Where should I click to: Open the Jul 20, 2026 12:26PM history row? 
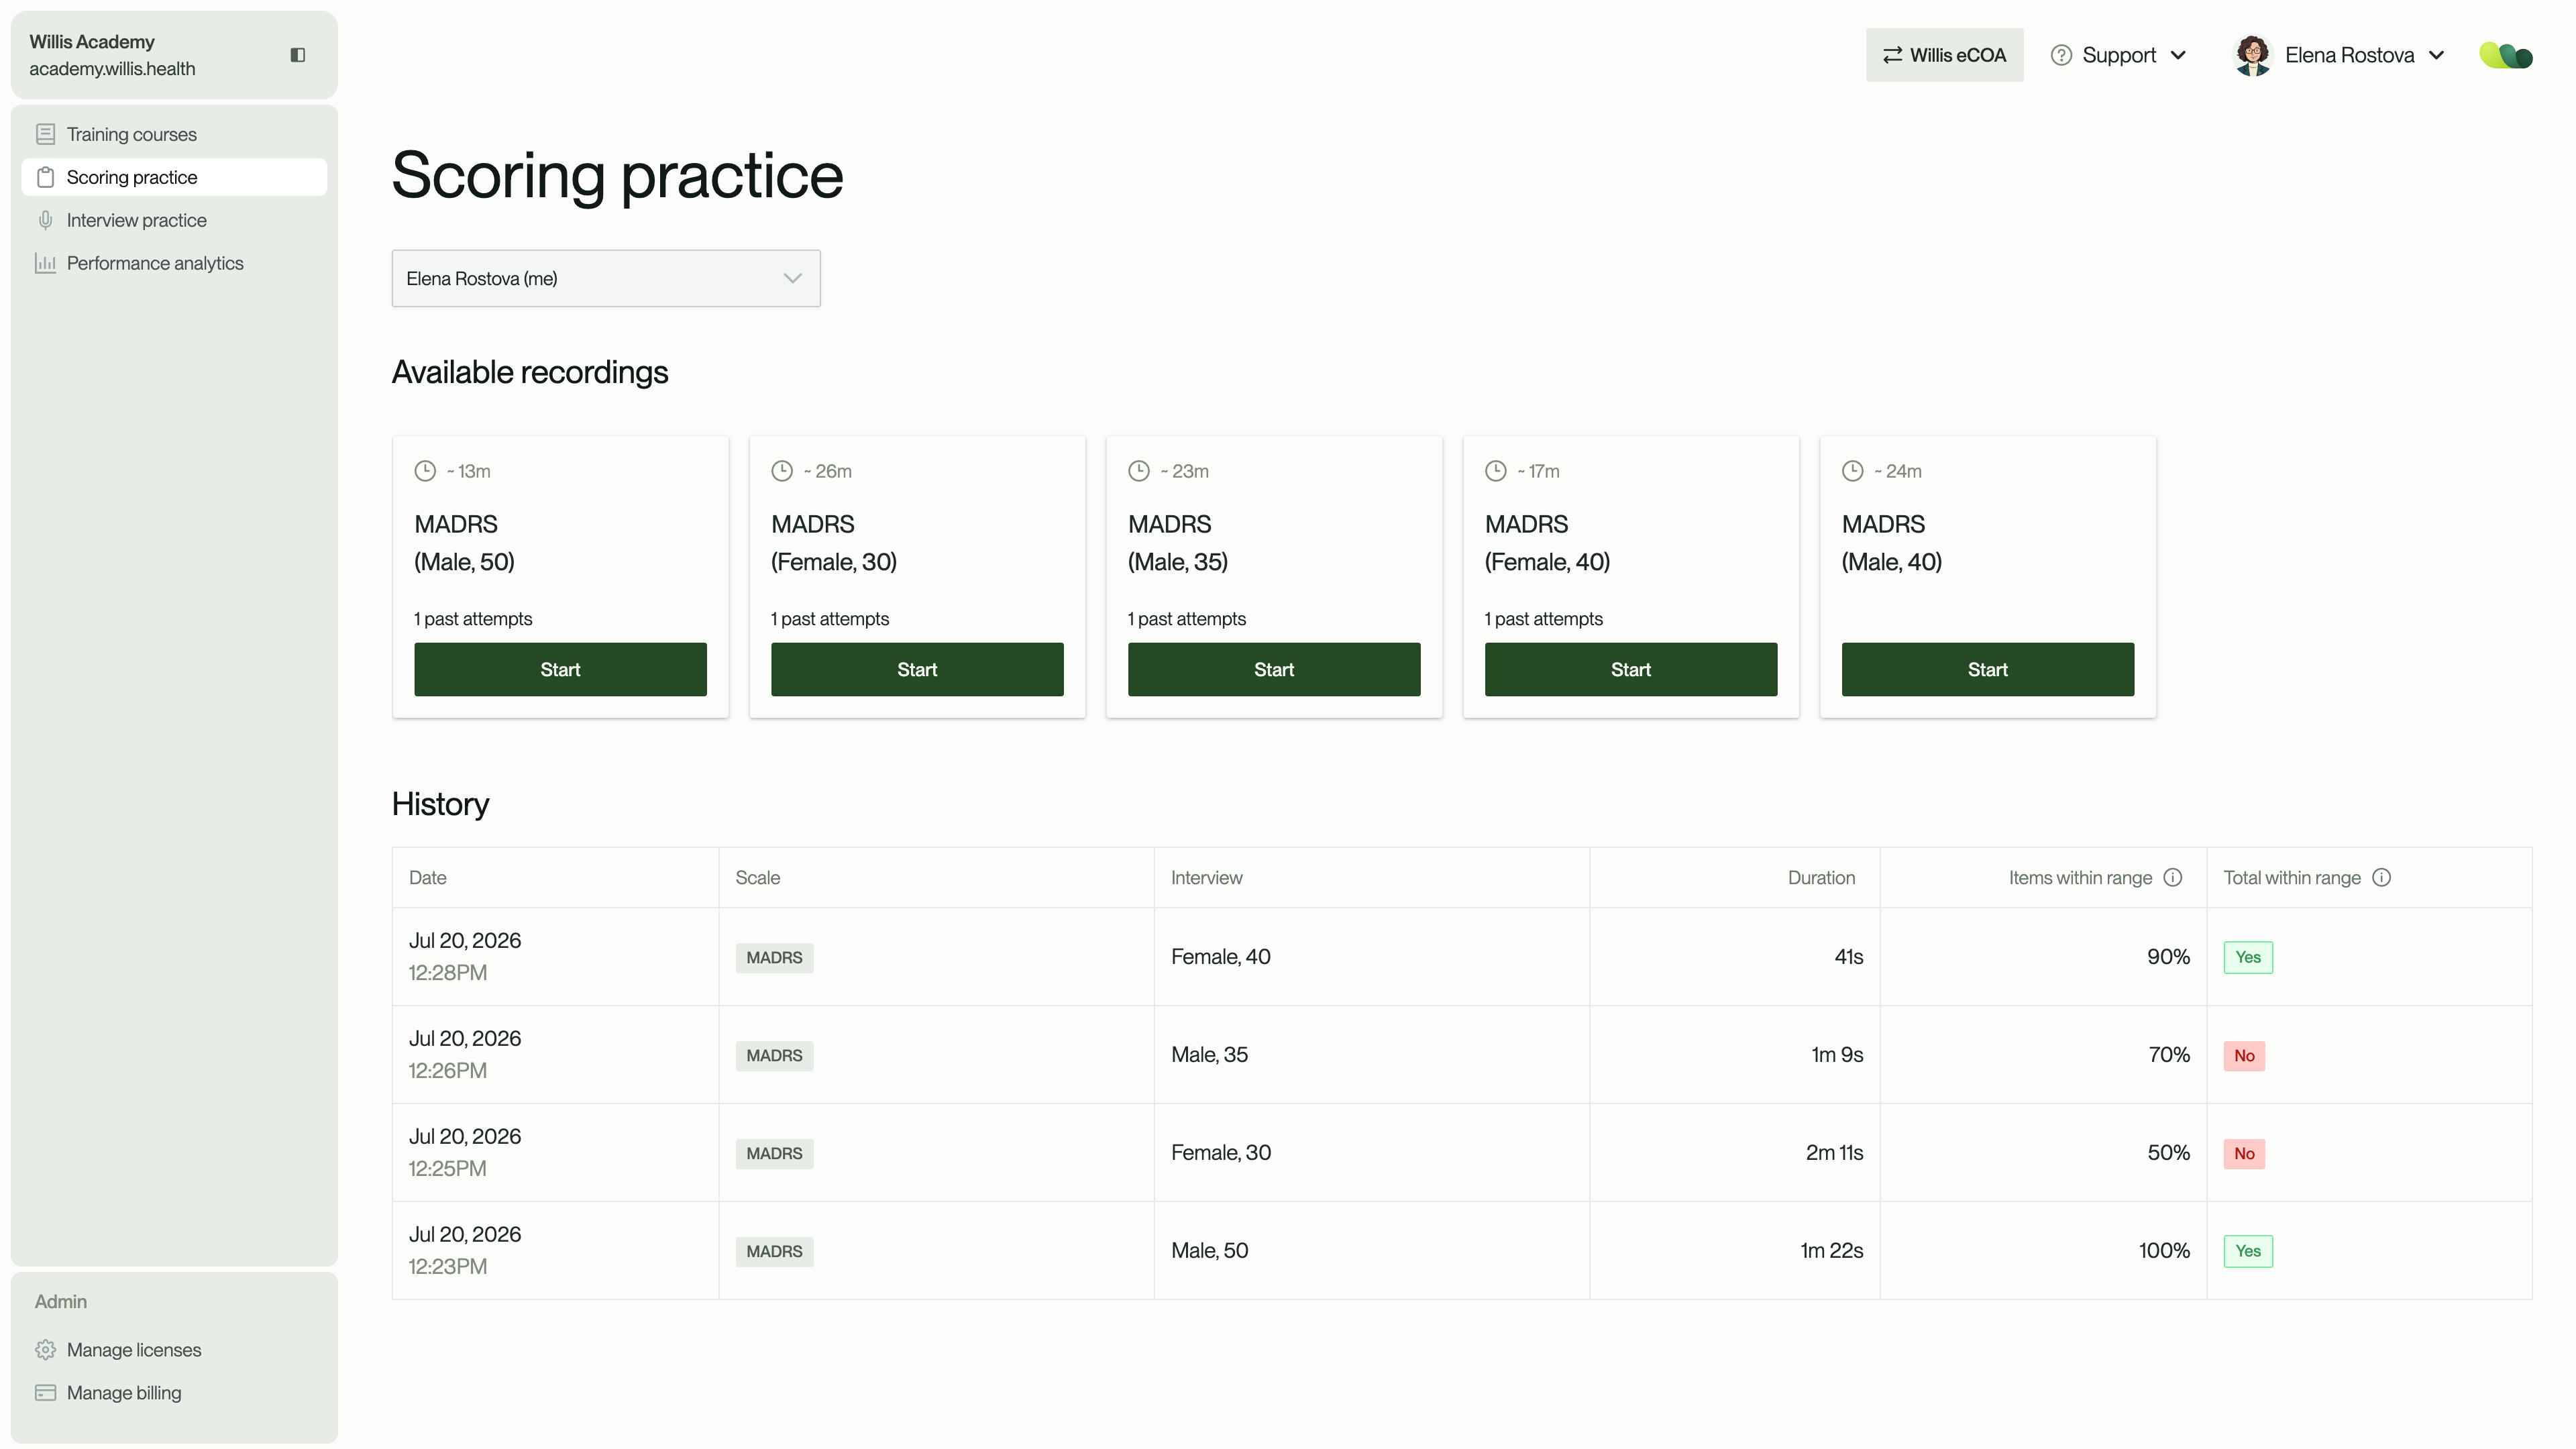tap(1462, 1055)
